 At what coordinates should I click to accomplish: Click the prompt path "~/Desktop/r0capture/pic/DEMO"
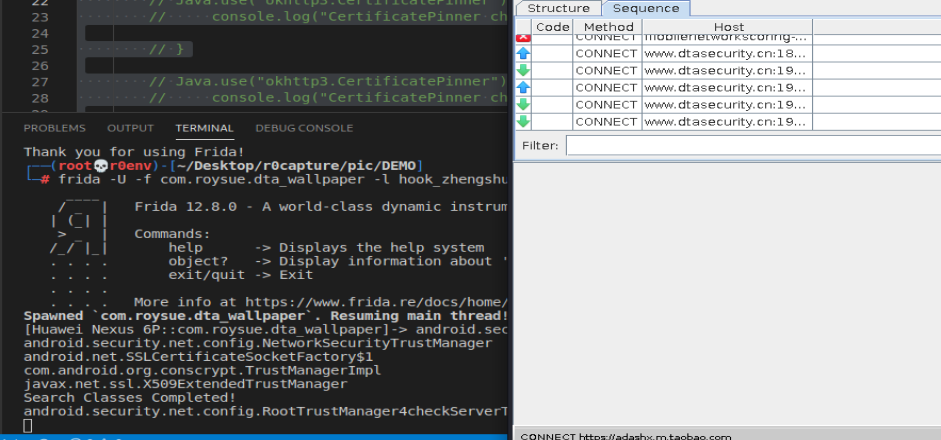(297, 166)
